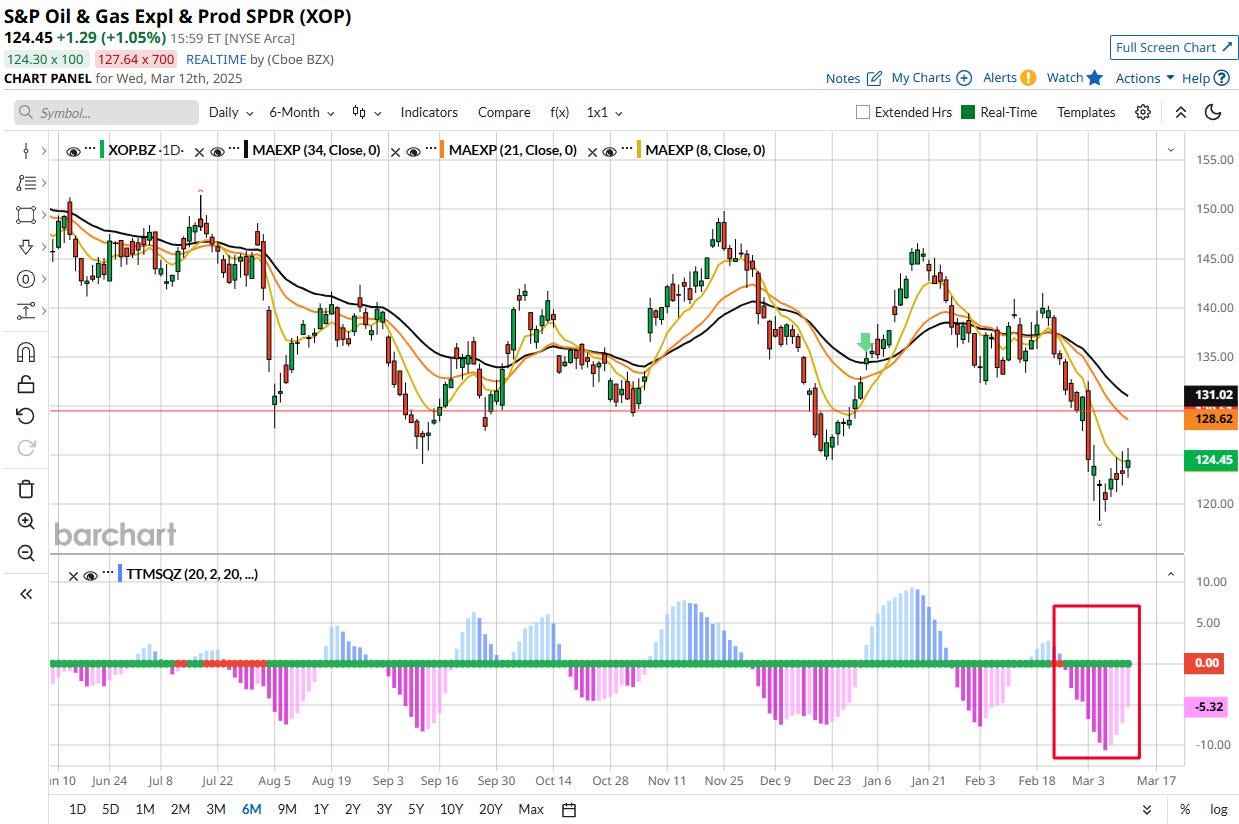Screen dimensions: 1239x824
Task: Toggle visibility eye for TTMSQZ study
Action: (x=90, y=576)
